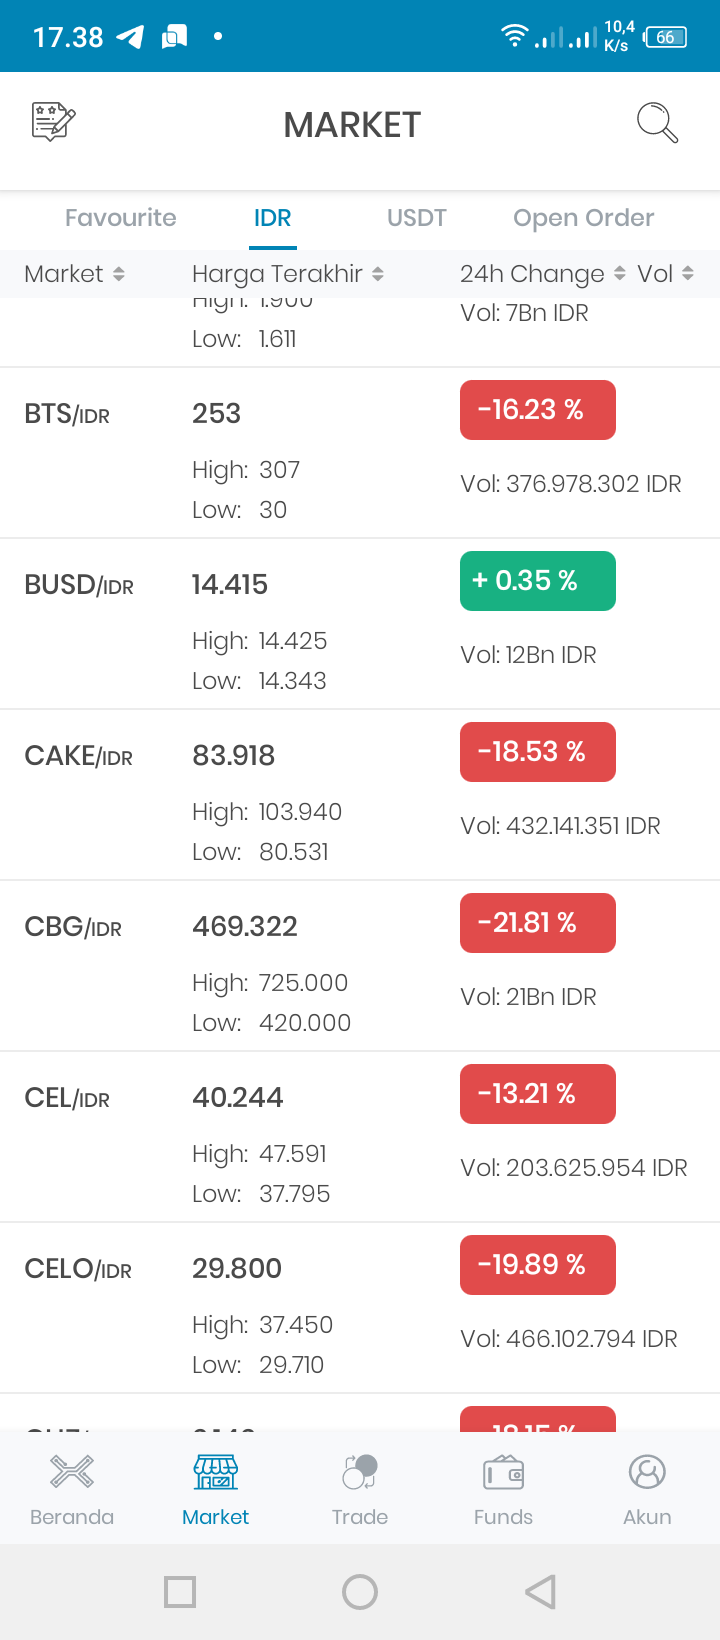Tap Android home circle button
The width and height of the screenshot is (720, 1640).
(360, 1592)
